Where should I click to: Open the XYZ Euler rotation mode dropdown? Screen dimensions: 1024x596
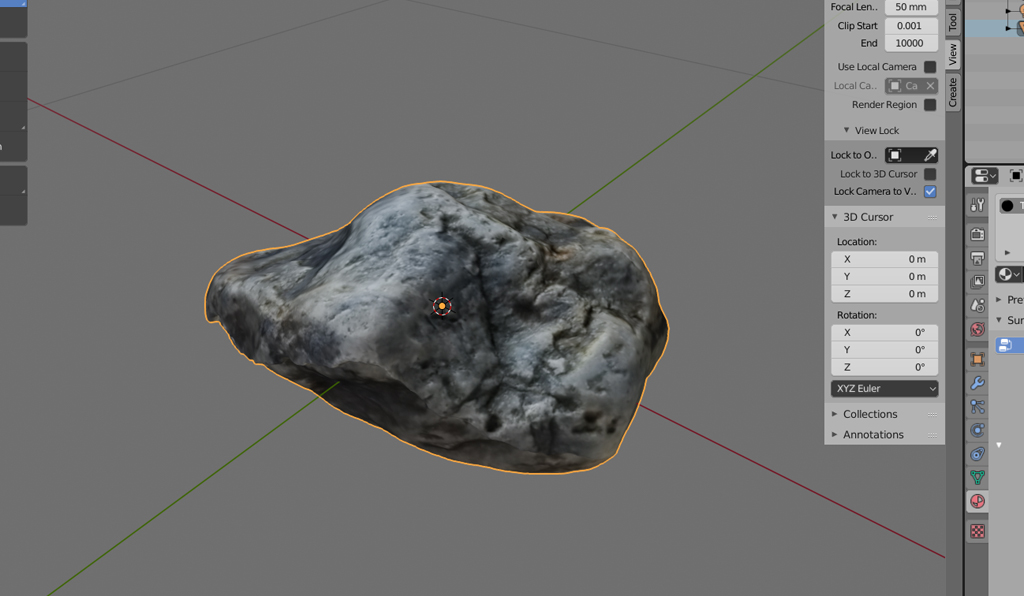tap(884, 389)
